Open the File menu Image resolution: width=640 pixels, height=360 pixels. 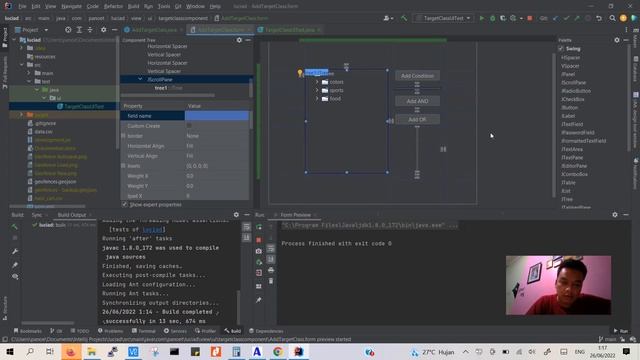[22, 7]
